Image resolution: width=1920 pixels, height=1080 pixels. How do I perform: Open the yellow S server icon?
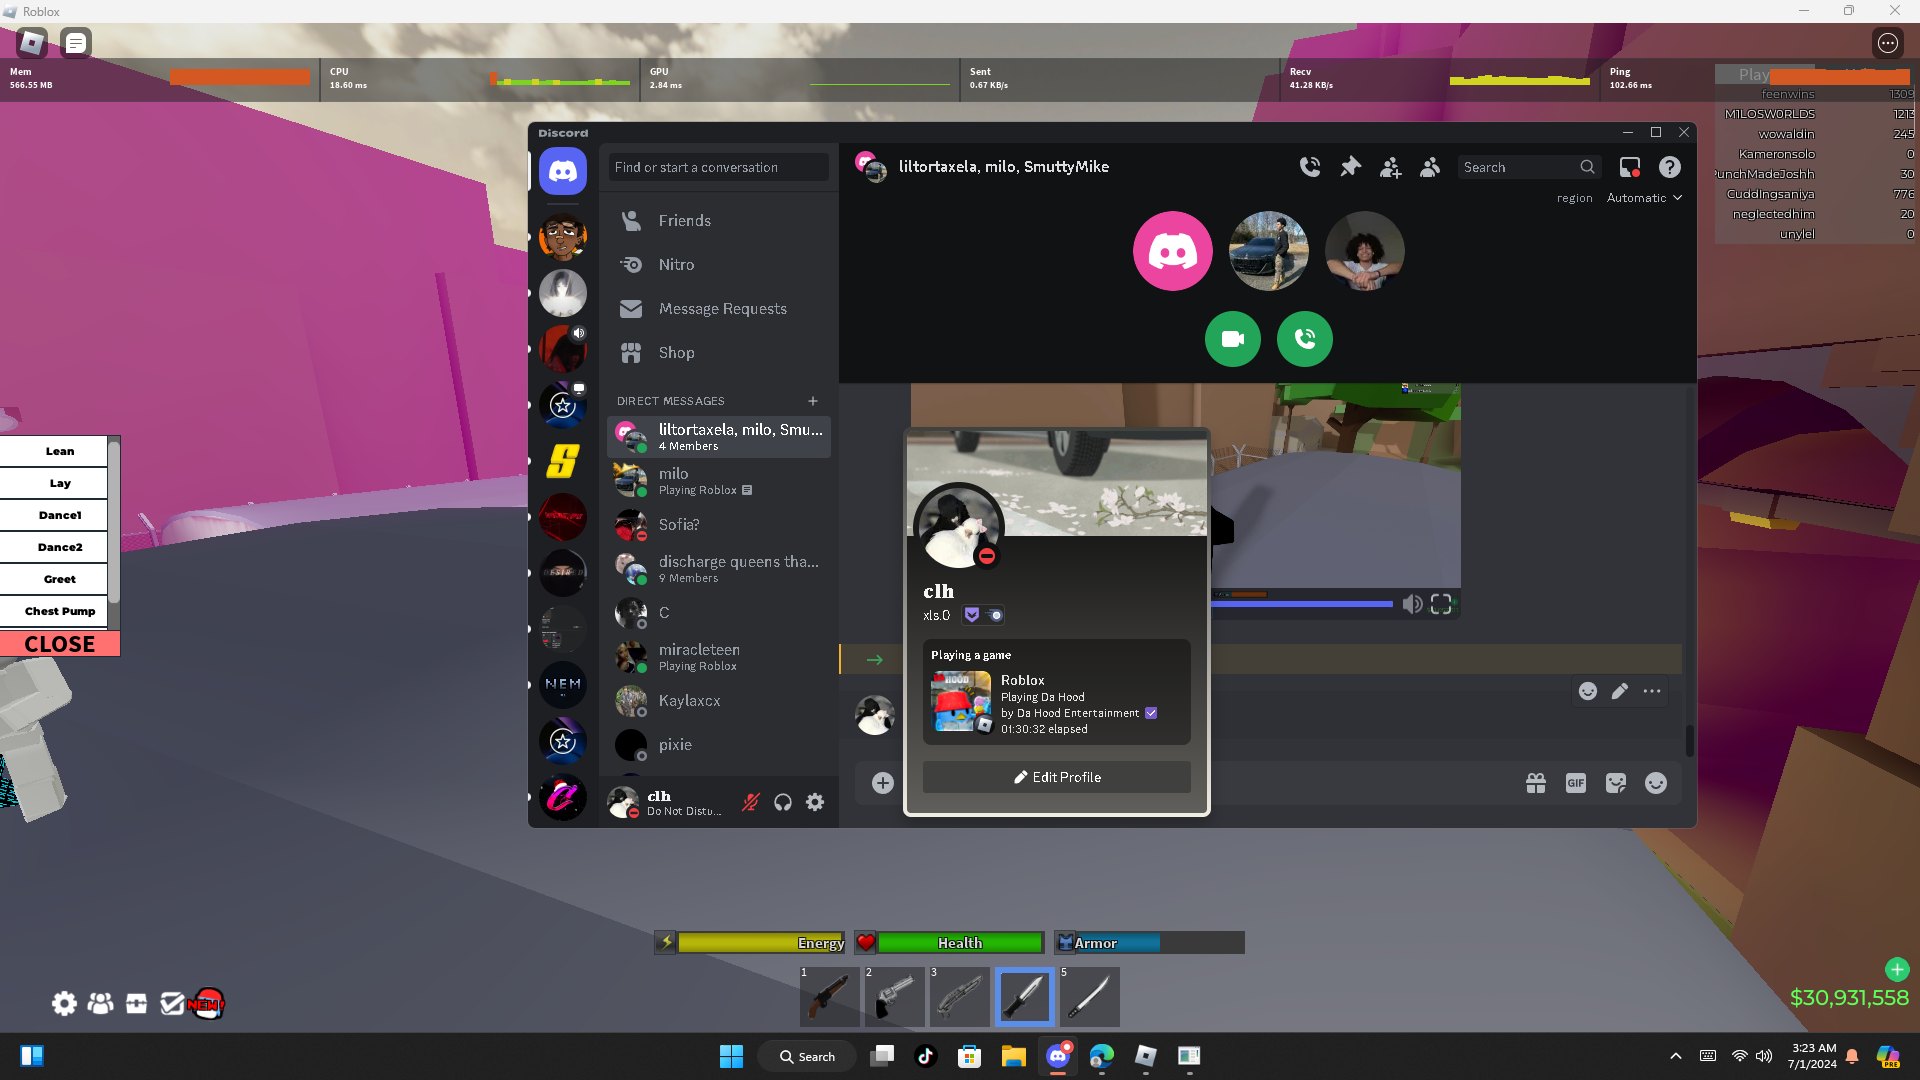(x=563, y=461)
